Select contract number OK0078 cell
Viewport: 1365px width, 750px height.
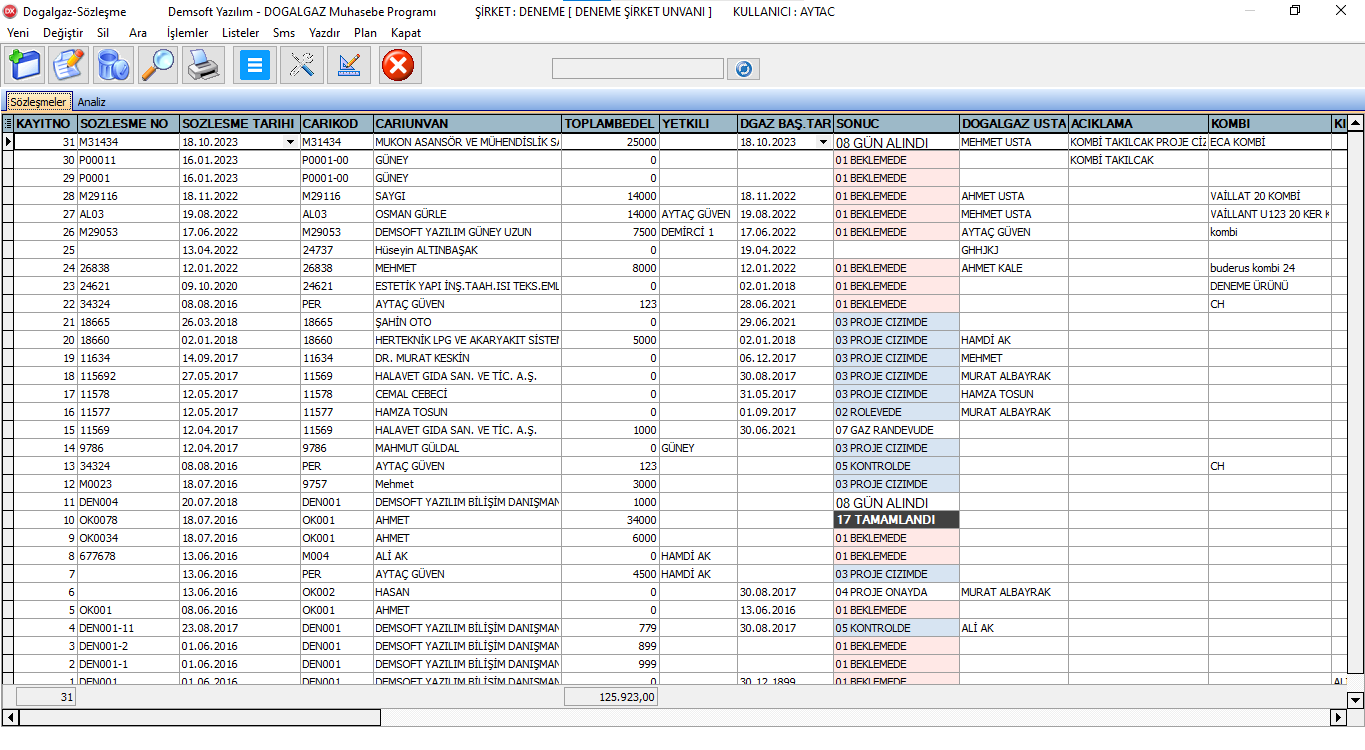(128, 520)
